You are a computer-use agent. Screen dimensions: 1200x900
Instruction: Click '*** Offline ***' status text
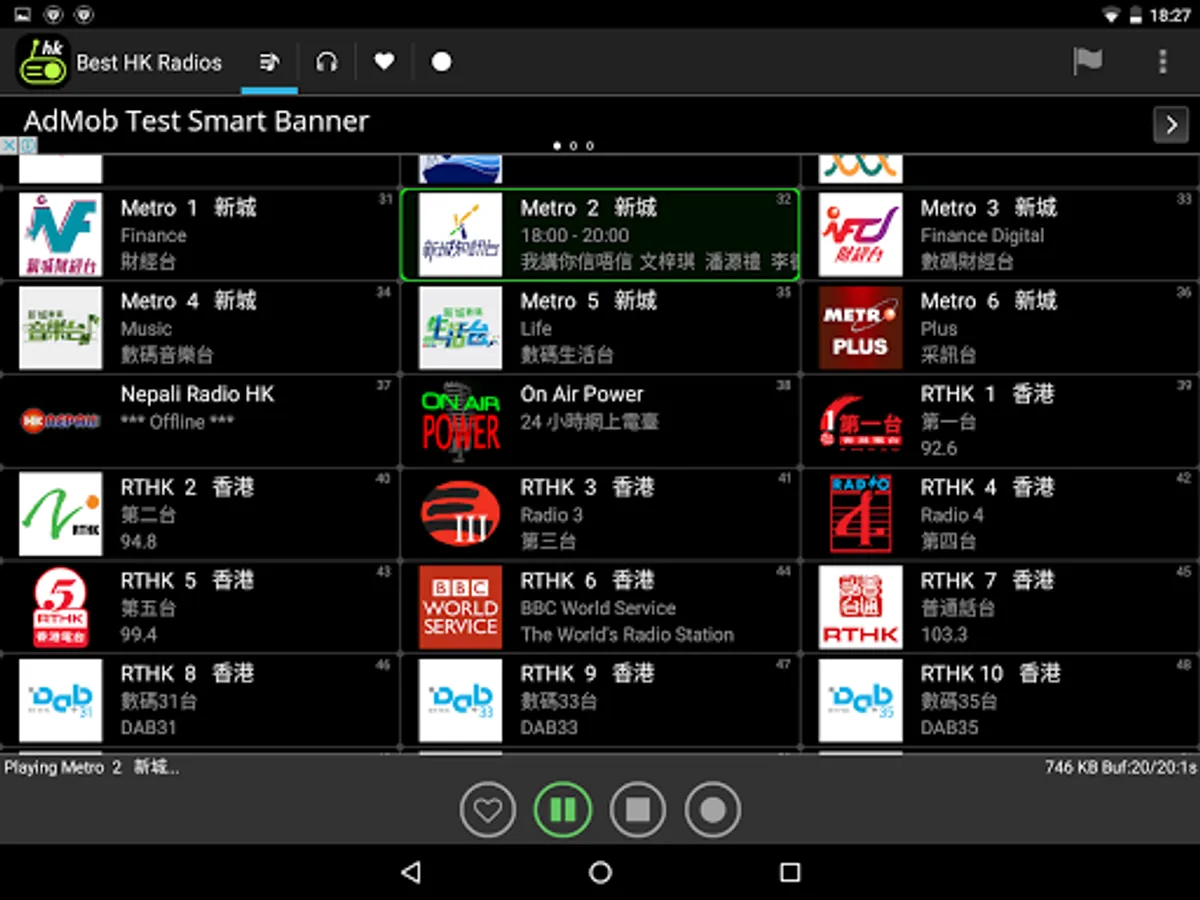pyautogui.click(x=177, y=422)
